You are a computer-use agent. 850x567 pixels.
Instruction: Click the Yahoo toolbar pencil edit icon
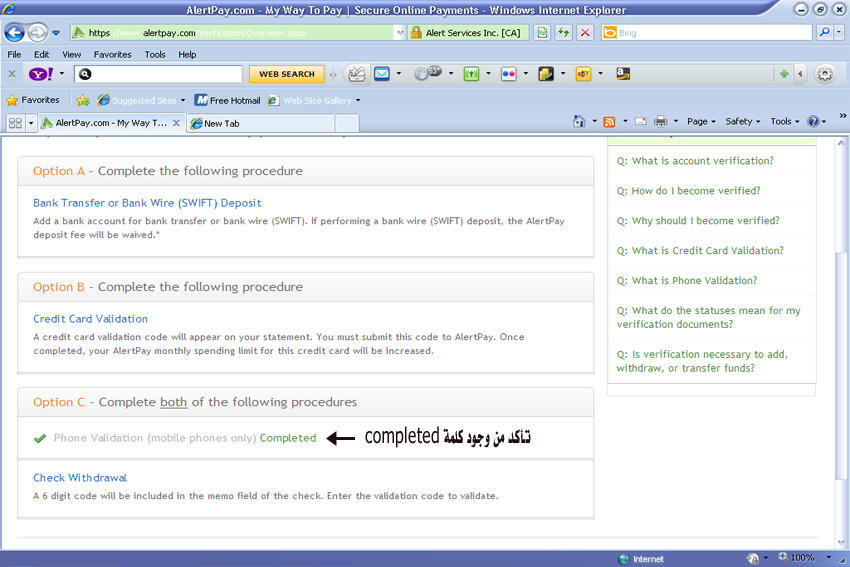(356, 74)
